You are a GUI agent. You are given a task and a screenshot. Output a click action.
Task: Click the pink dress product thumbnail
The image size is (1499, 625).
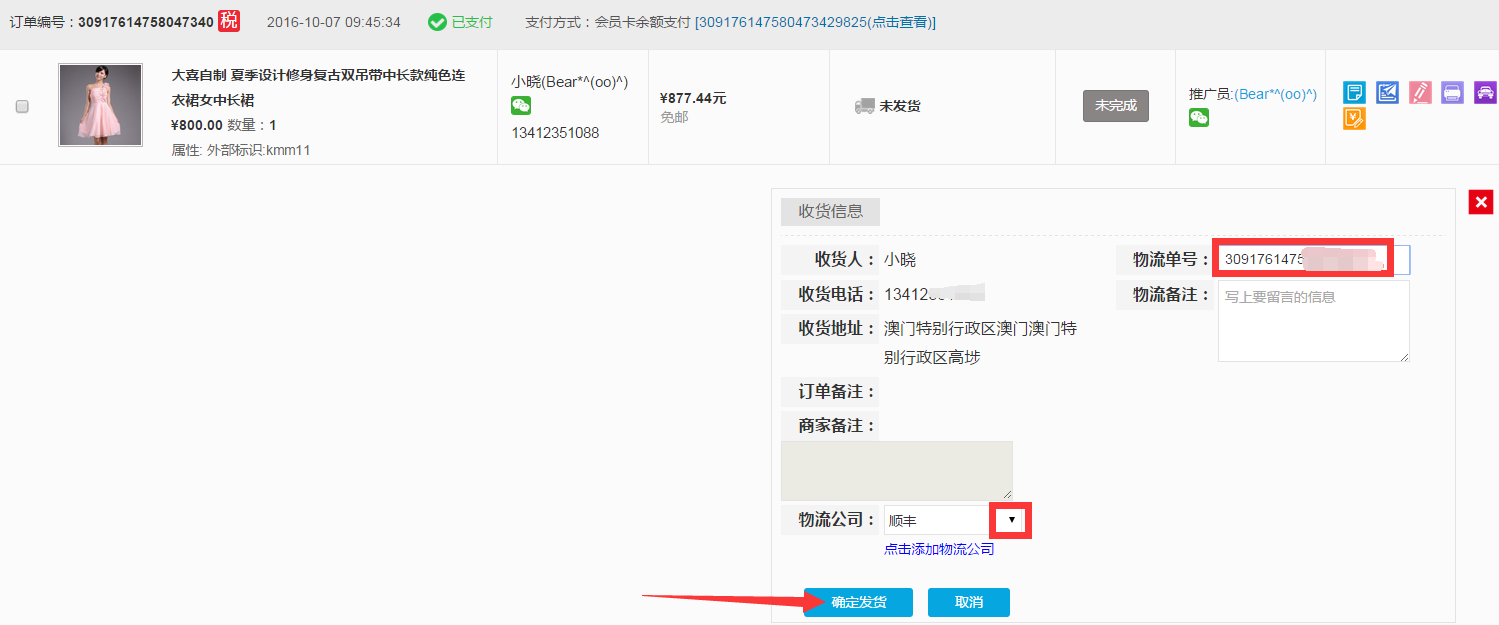coord(100,105)
